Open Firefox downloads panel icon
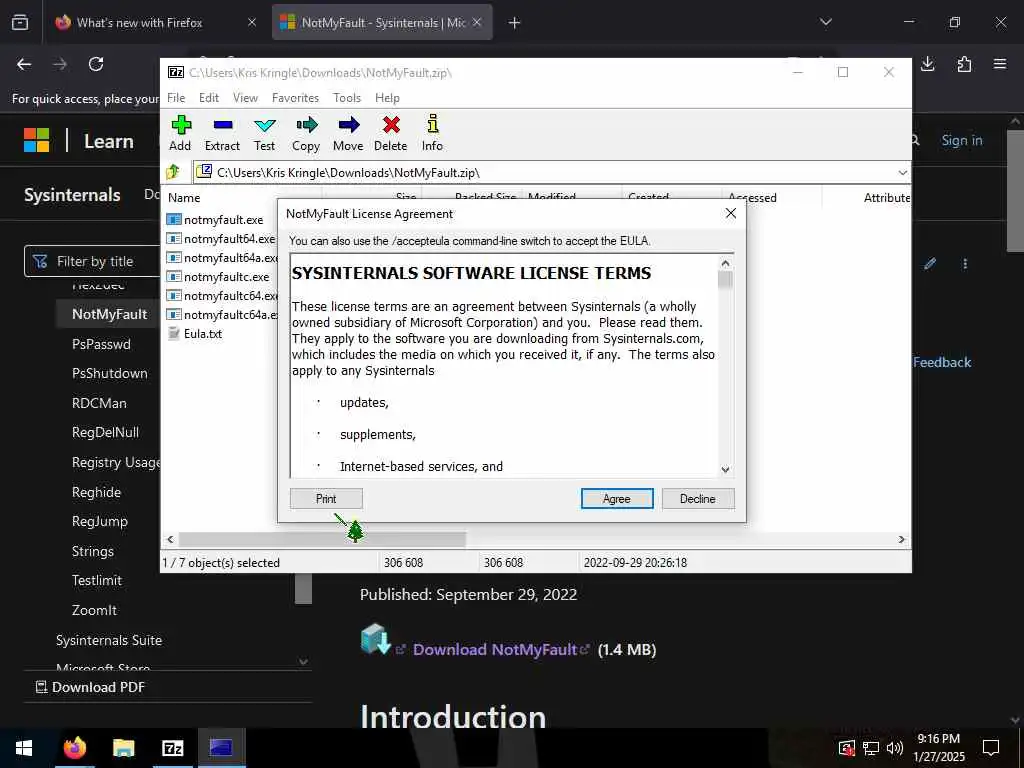 click(x=927, y=64)
